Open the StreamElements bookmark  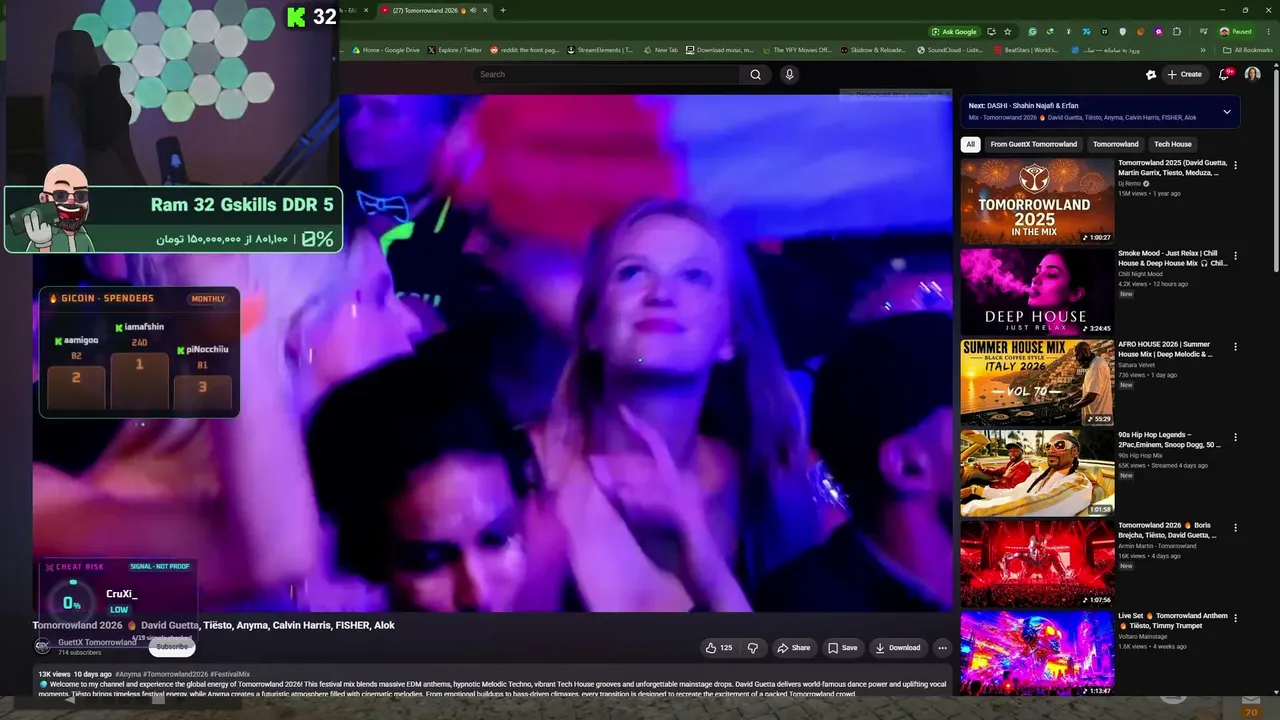click(x=600, y=50)
